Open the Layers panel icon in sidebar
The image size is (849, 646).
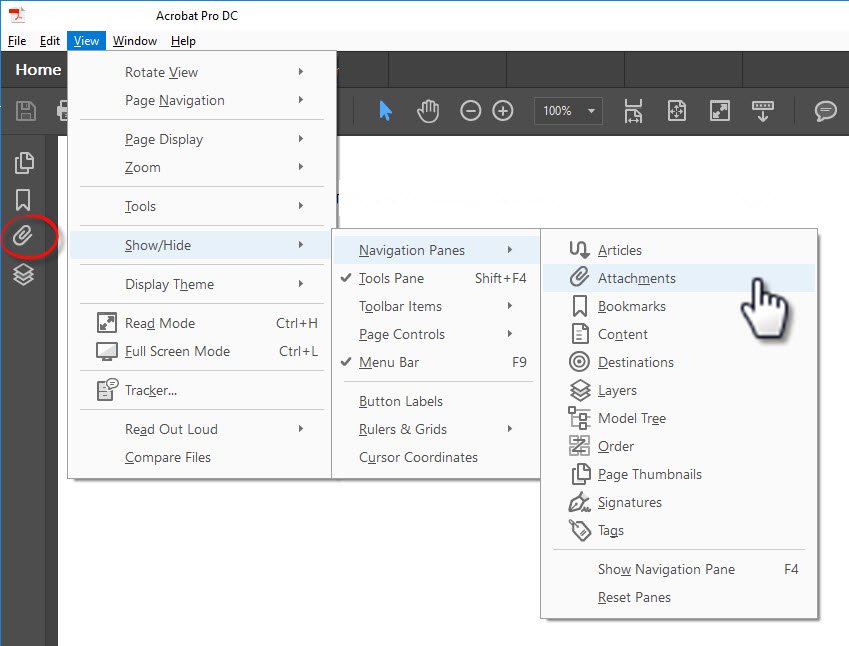24,274
